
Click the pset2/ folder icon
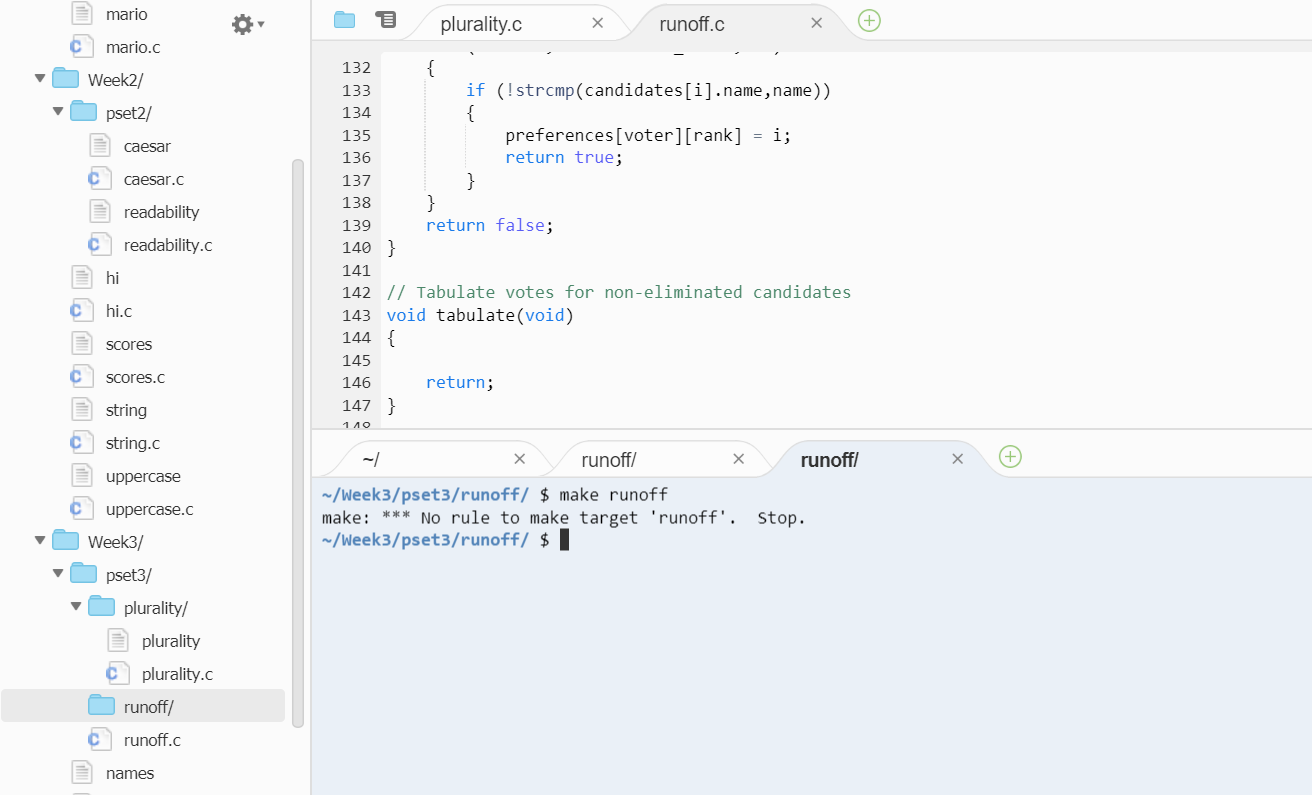84,111
